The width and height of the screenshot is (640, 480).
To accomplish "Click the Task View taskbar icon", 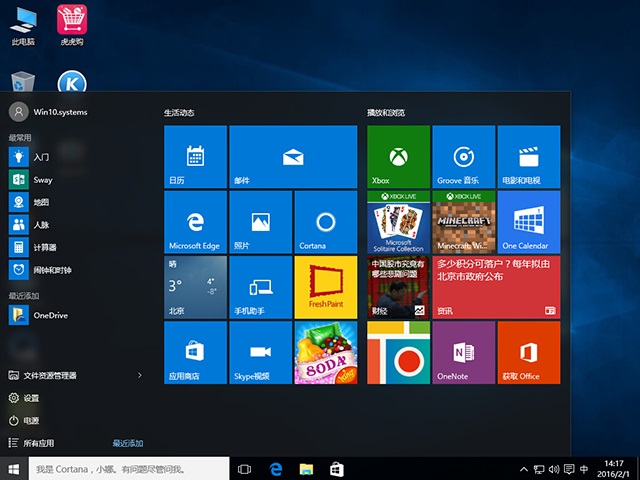I will tap(244, 468).
